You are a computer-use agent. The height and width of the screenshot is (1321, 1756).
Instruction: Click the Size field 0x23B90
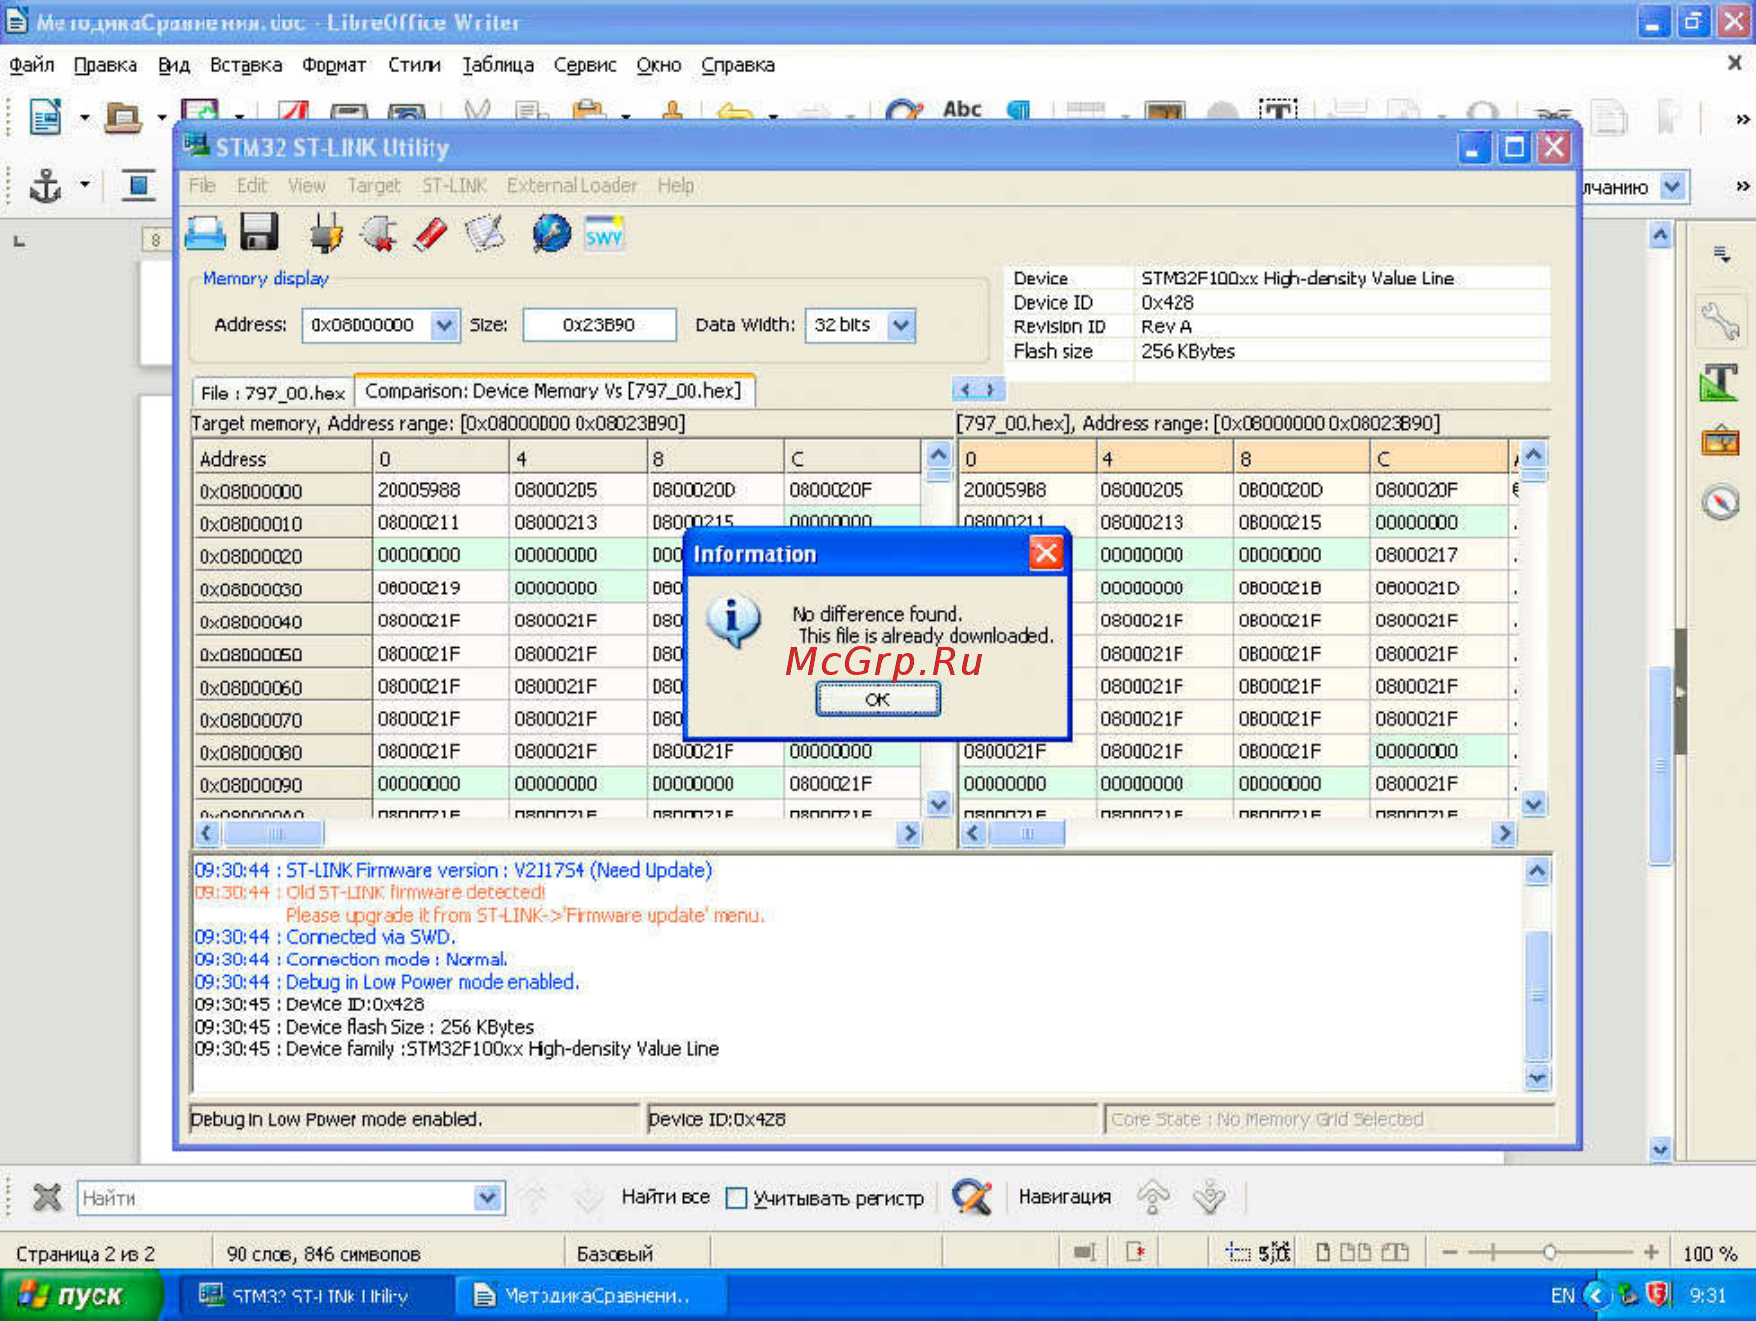click(x=599, y=325)
